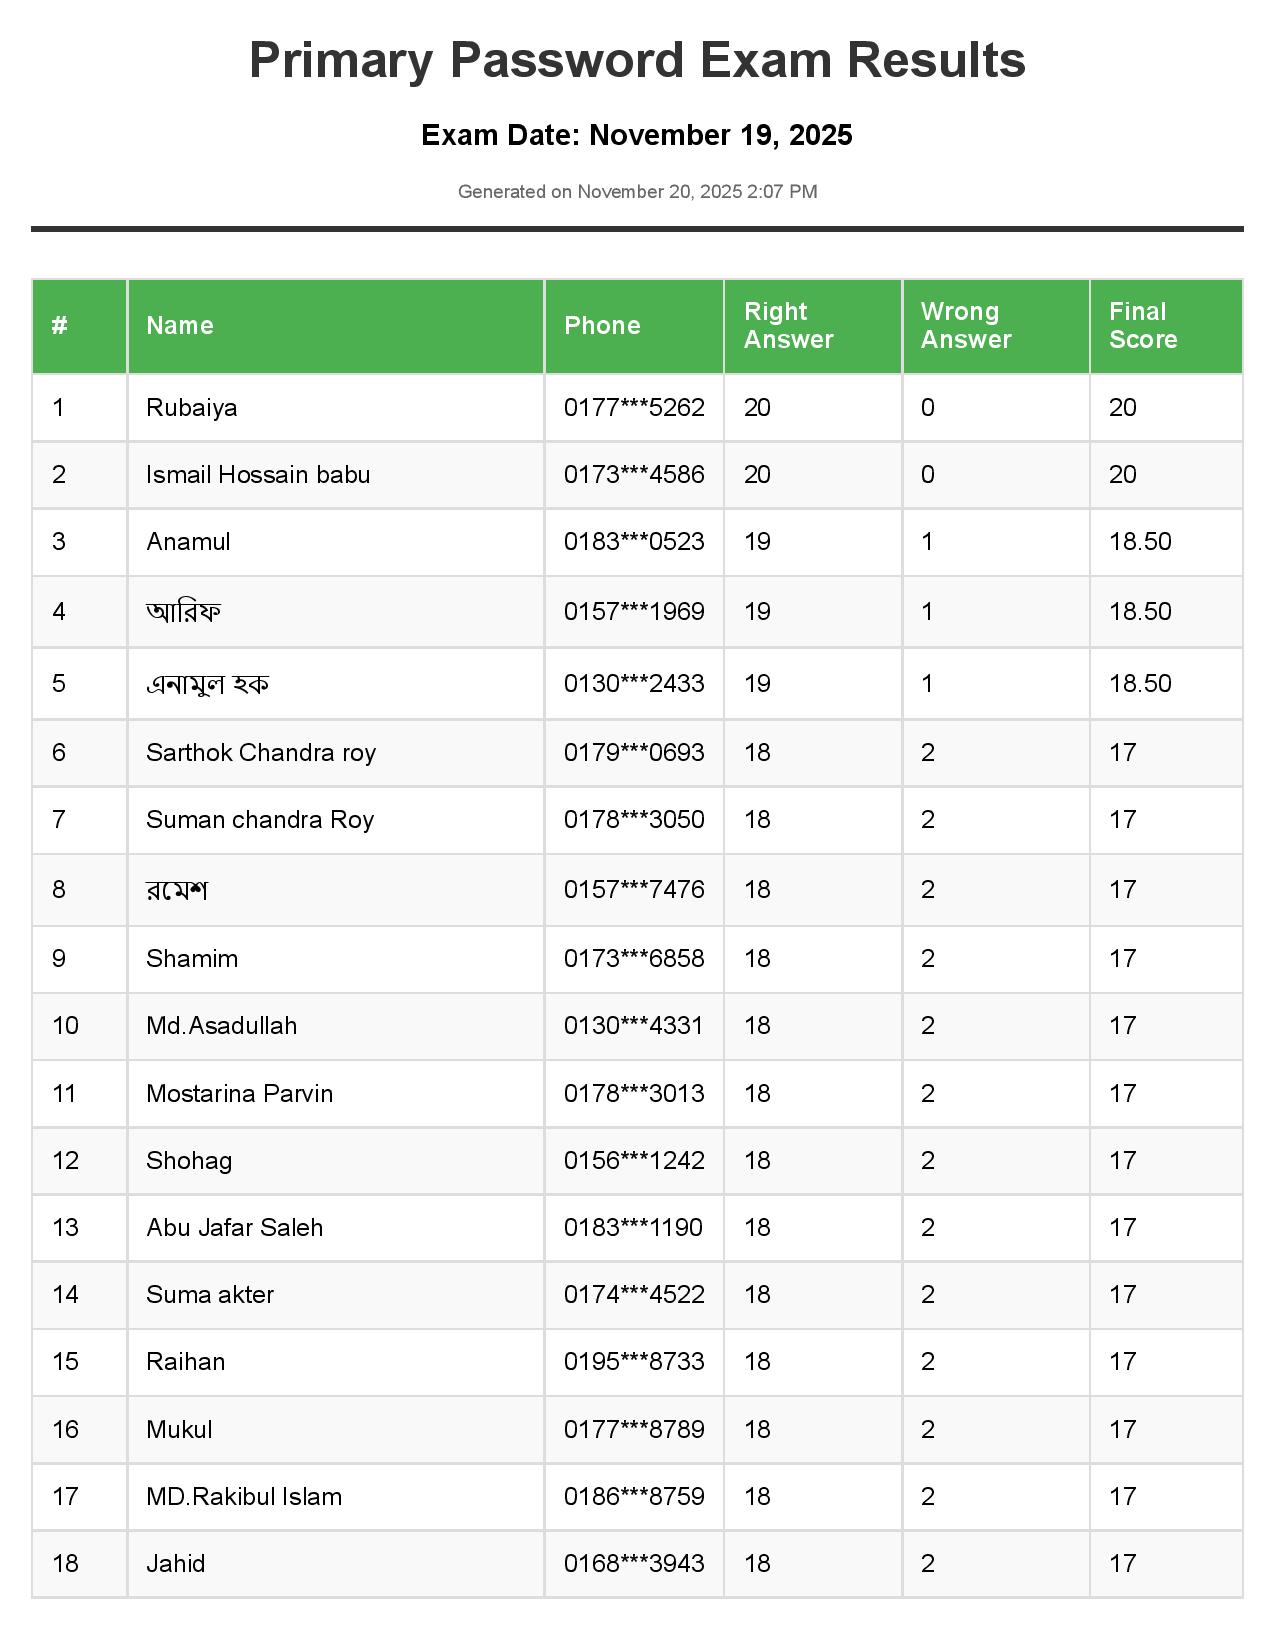The image size is (1275, 1650).
Task: Click the 'Final Score' column header
Action: click(1142, 325)
